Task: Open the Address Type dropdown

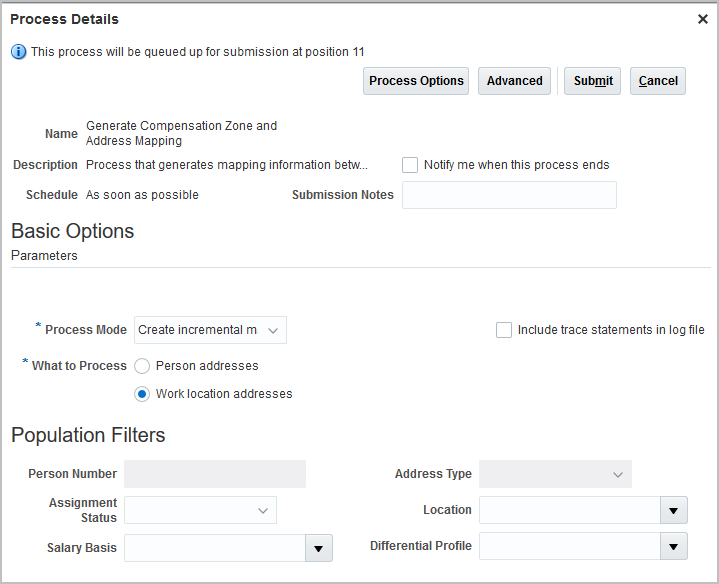Action: [x=618, y=475]
